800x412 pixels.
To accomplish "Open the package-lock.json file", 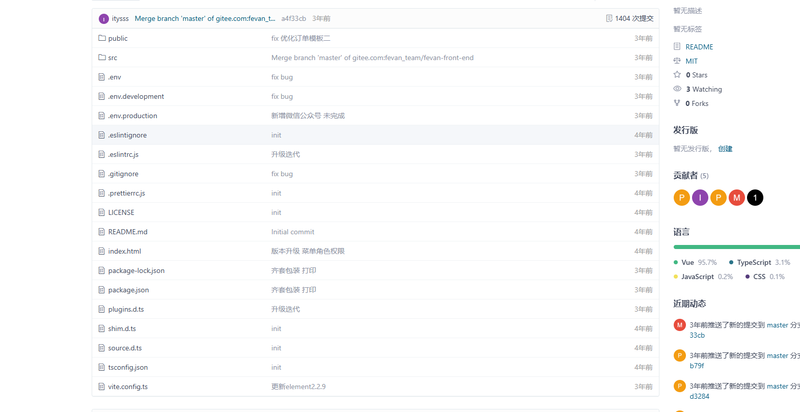I will [x=136, y=270].
